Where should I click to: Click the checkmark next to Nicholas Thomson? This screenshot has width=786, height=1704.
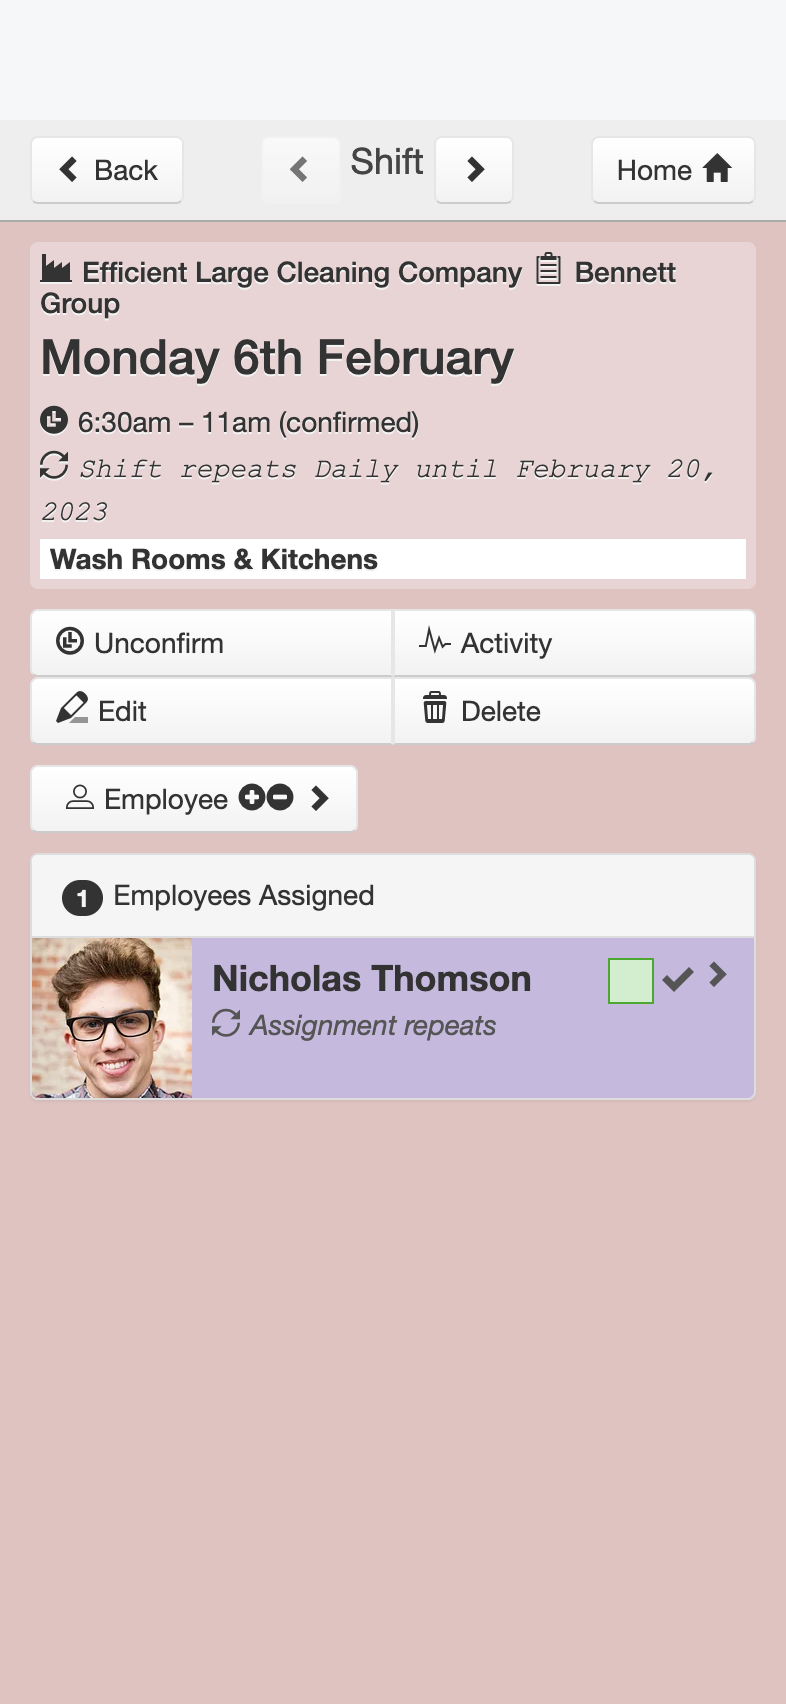(678, 979)
